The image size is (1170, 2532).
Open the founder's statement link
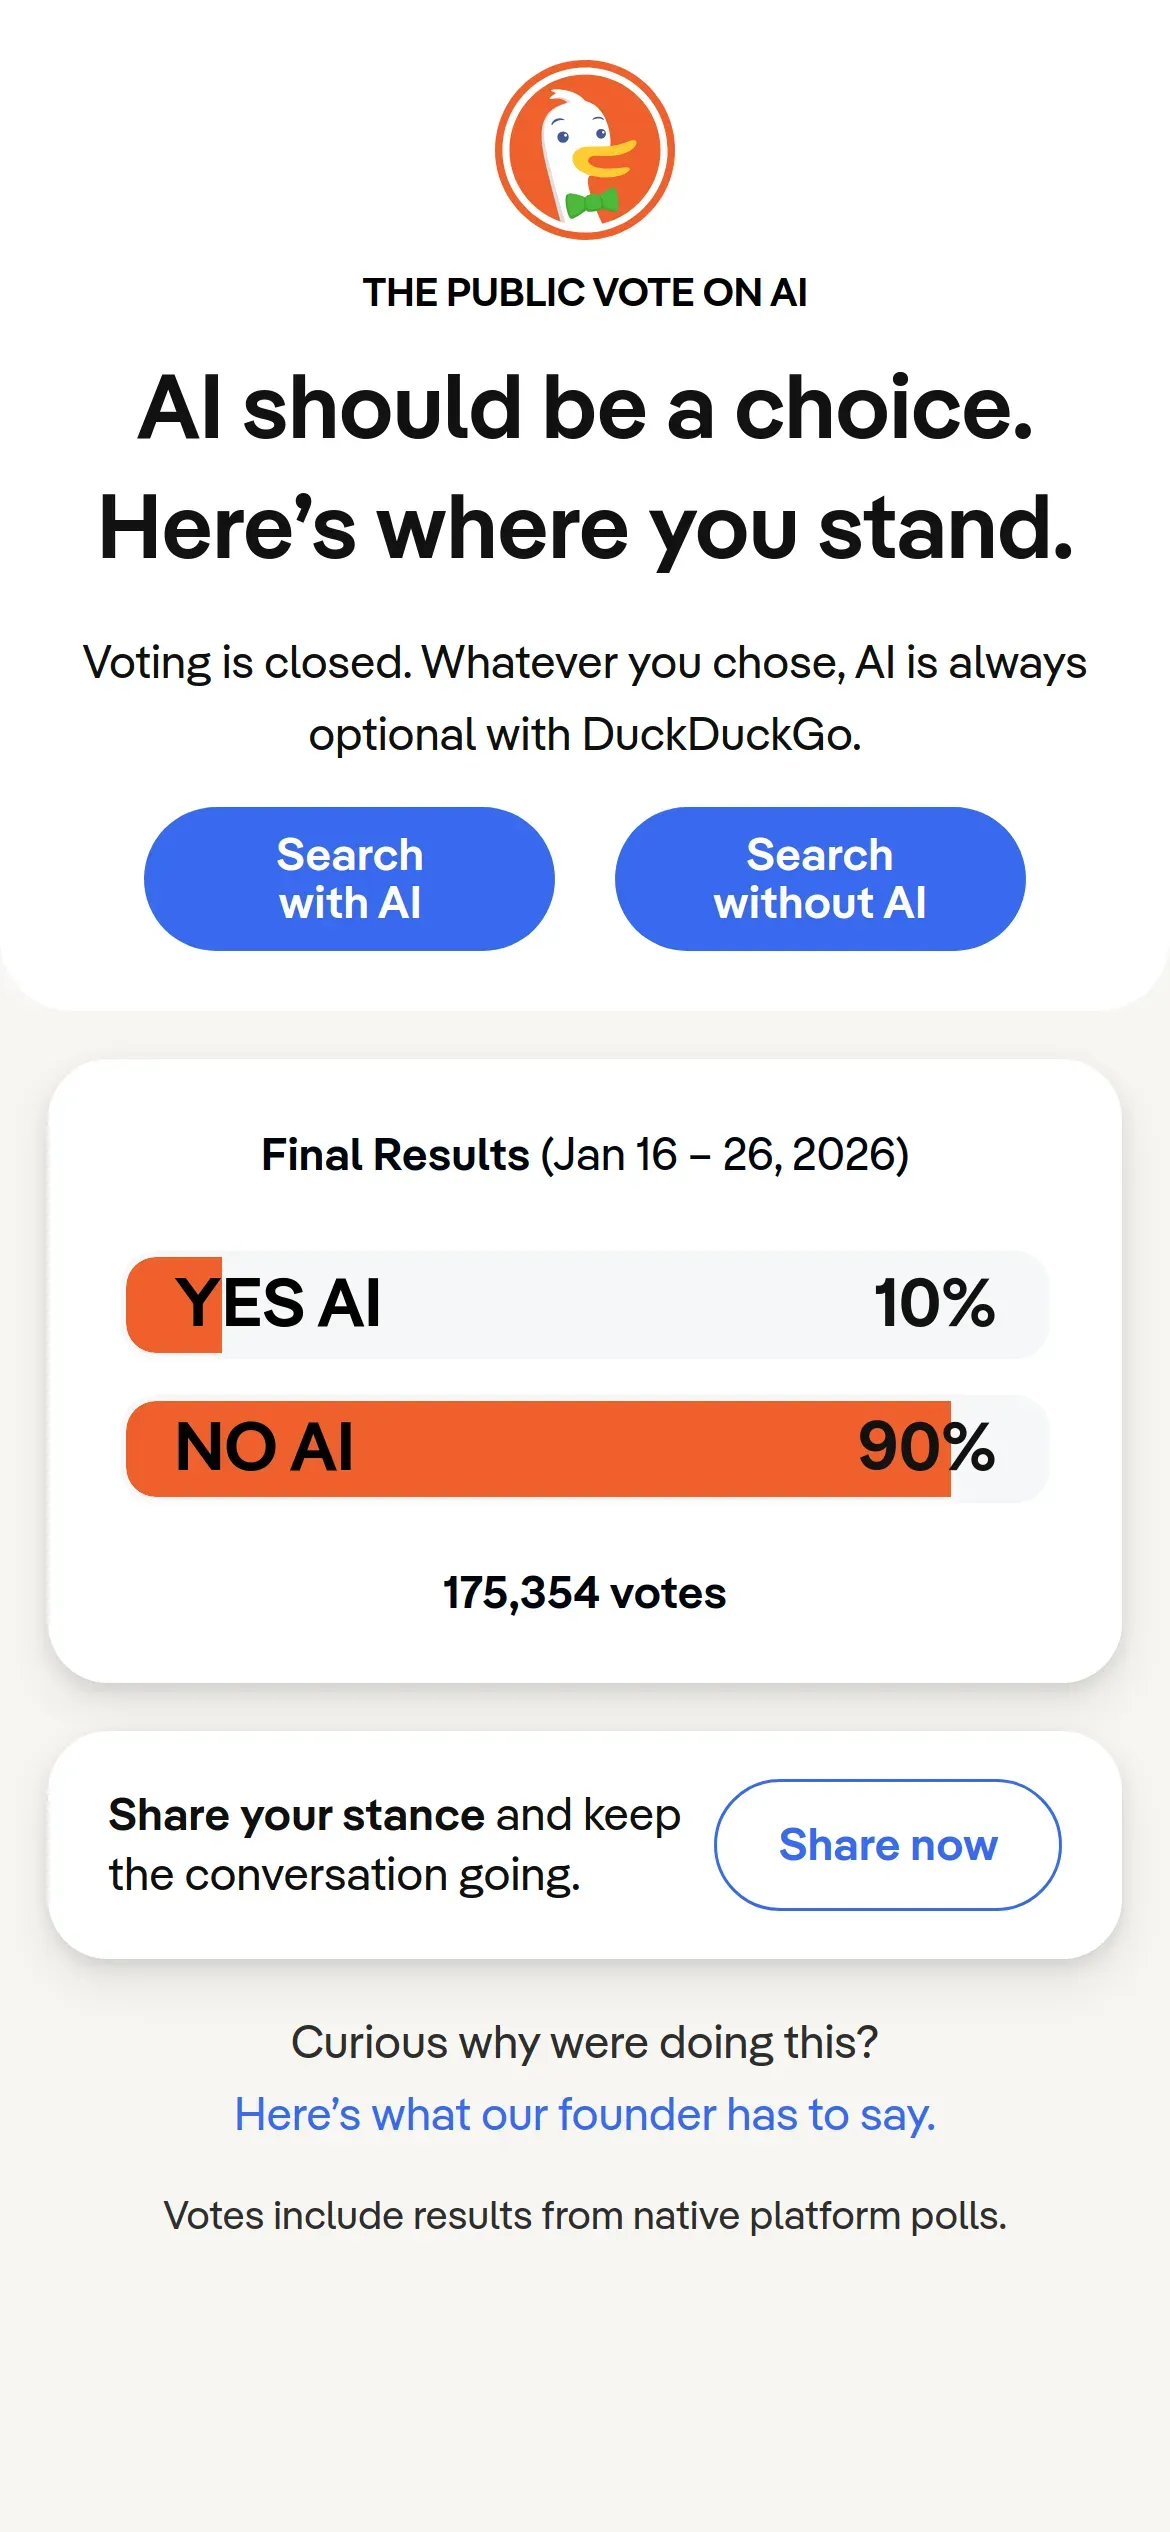585,2114
